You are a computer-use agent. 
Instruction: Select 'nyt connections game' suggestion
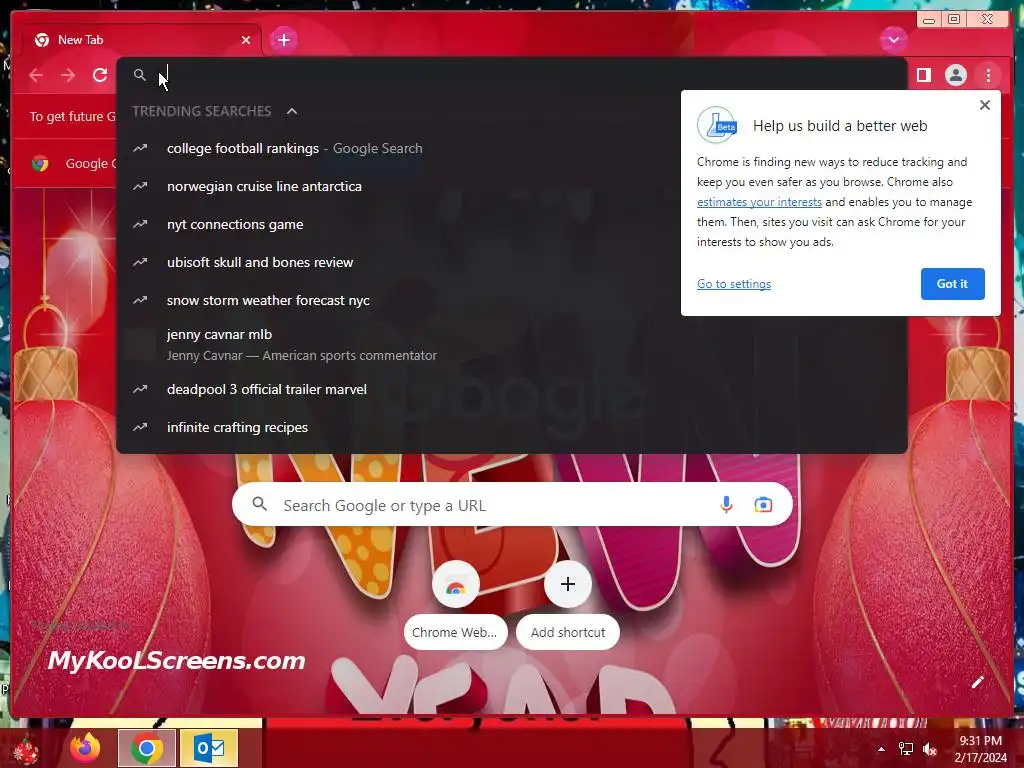click(x=512, y=224)
